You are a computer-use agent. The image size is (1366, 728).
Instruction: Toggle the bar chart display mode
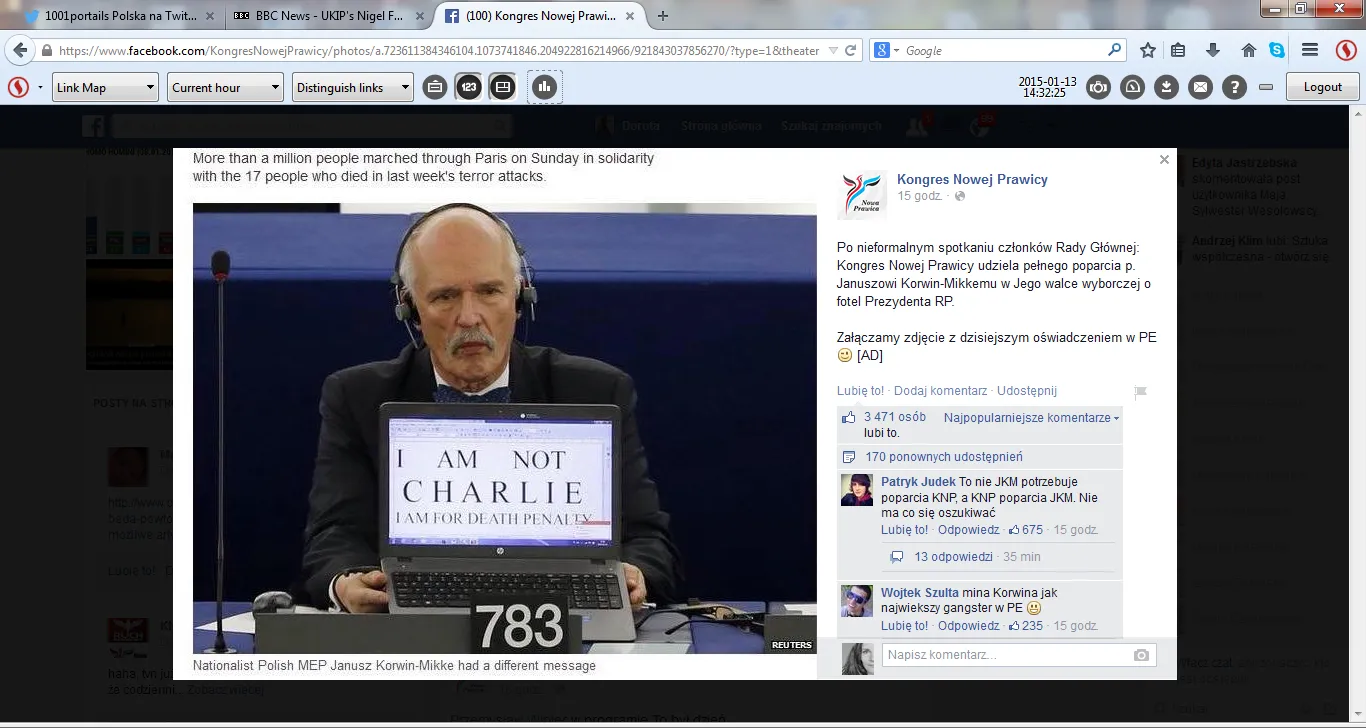pos(543,87)
